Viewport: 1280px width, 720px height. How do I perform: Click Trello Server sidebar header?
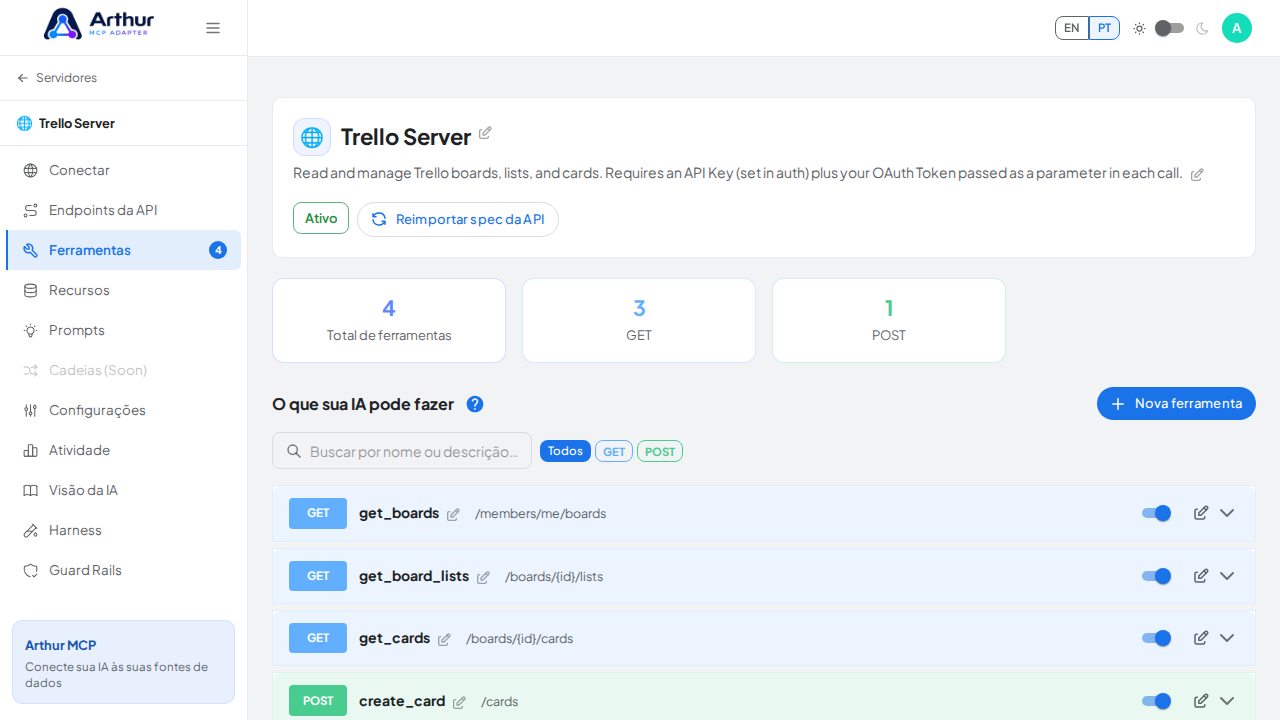click(x=123, y=123)
